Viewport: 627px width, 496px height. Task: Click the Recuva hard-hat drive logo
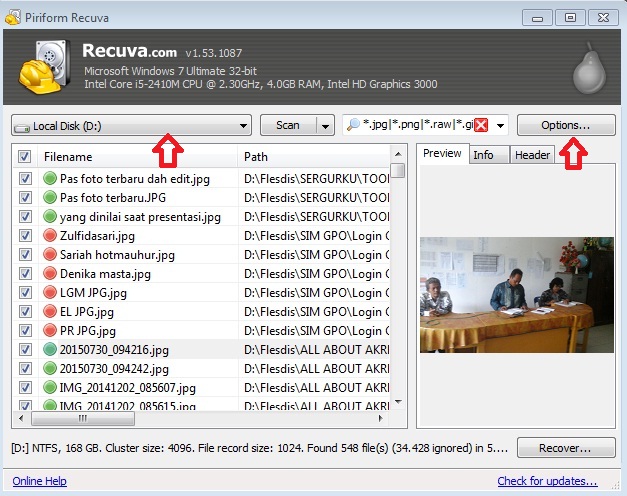pos(45,66)
